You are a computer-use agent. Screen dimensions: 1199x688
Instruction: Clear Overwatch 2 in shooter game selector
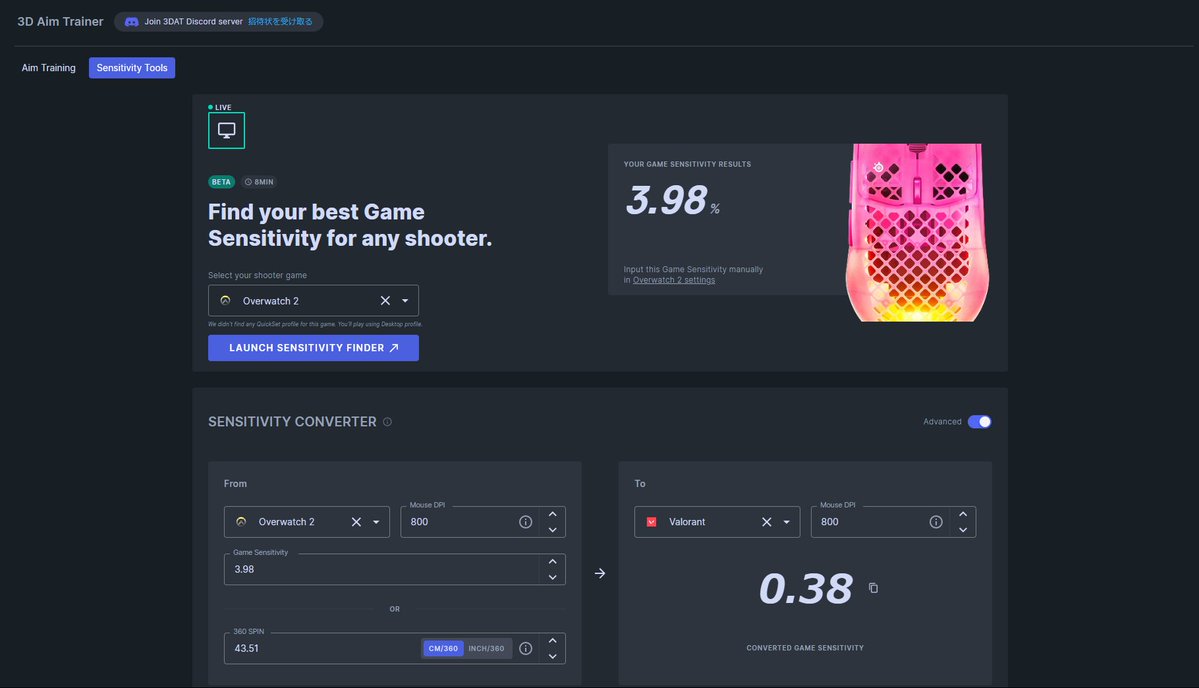[x=385, y=300]
